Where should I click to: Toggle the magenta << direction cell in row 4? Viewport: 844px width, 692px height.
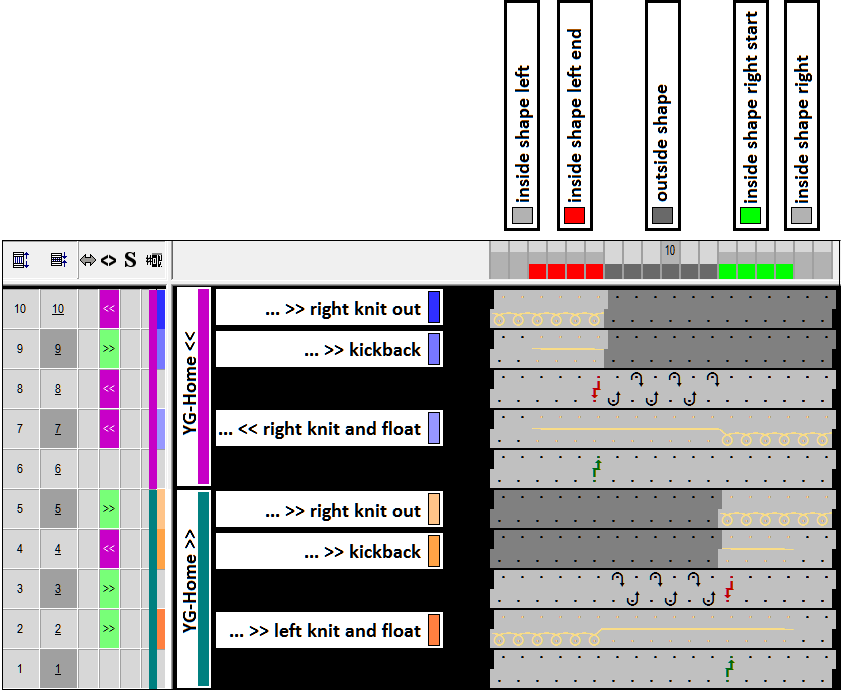click(109, 549)
